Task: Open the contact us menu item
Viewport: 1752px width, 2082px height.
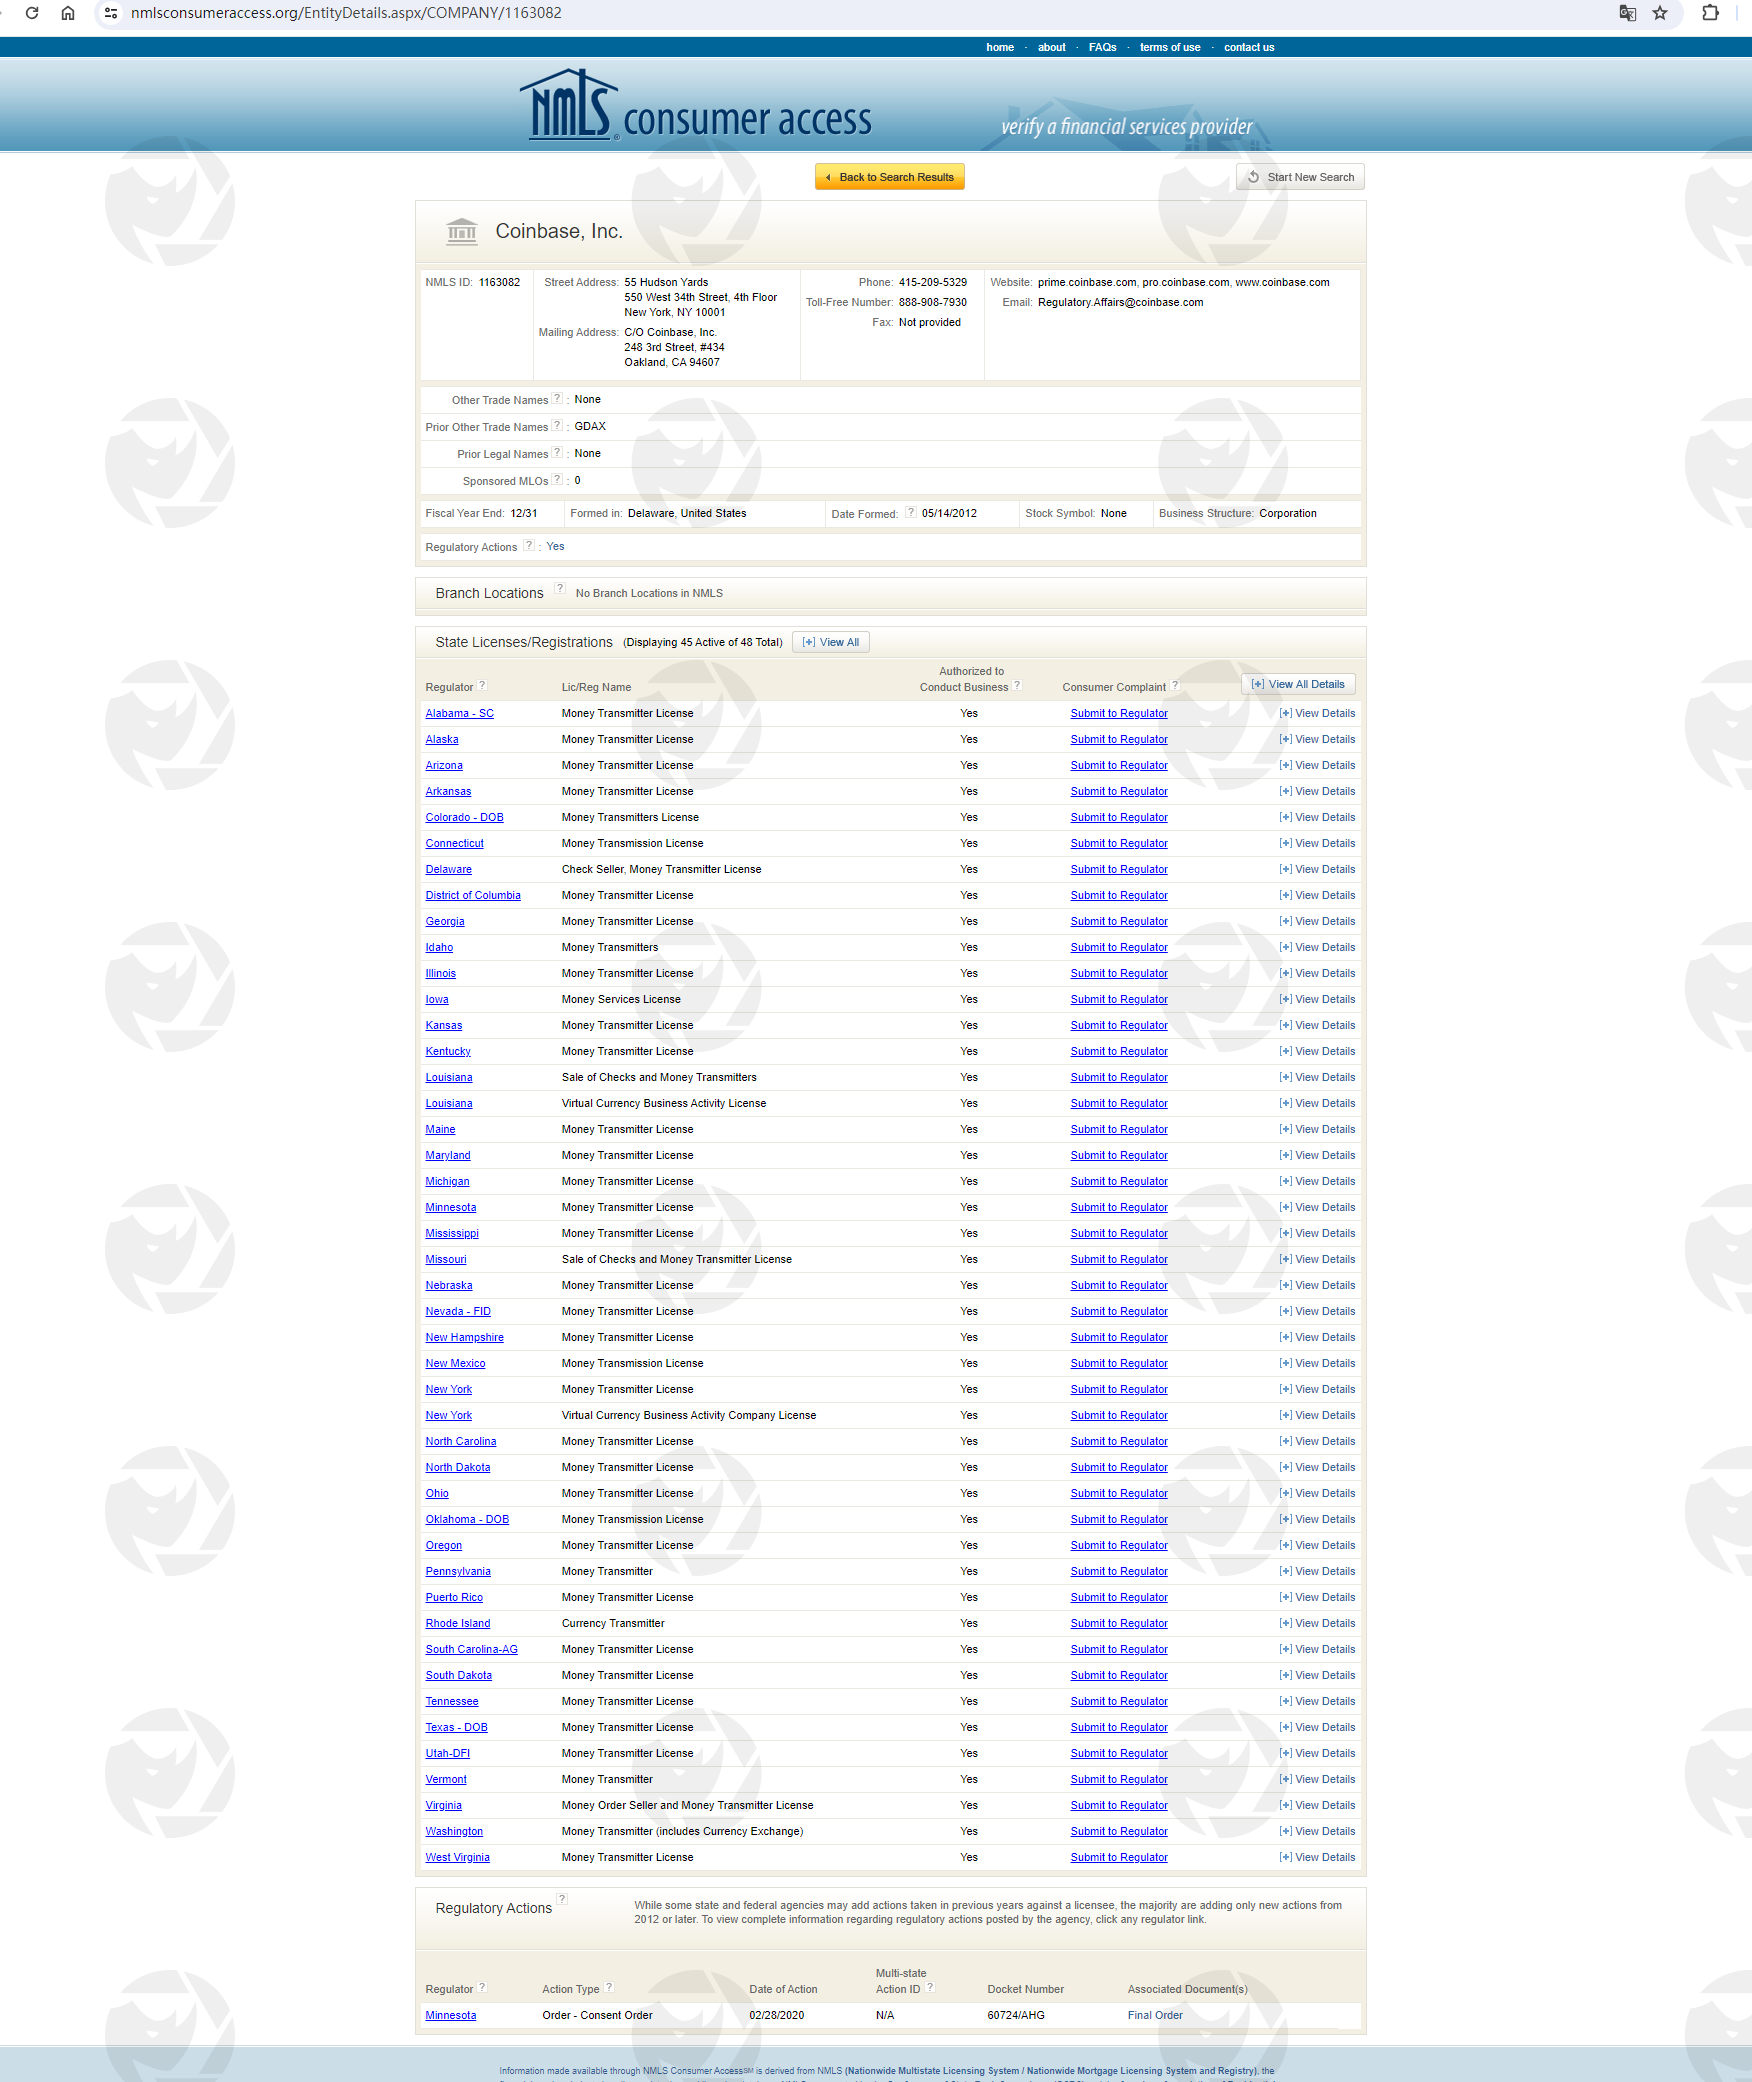Action: [x=1248, y=48]
